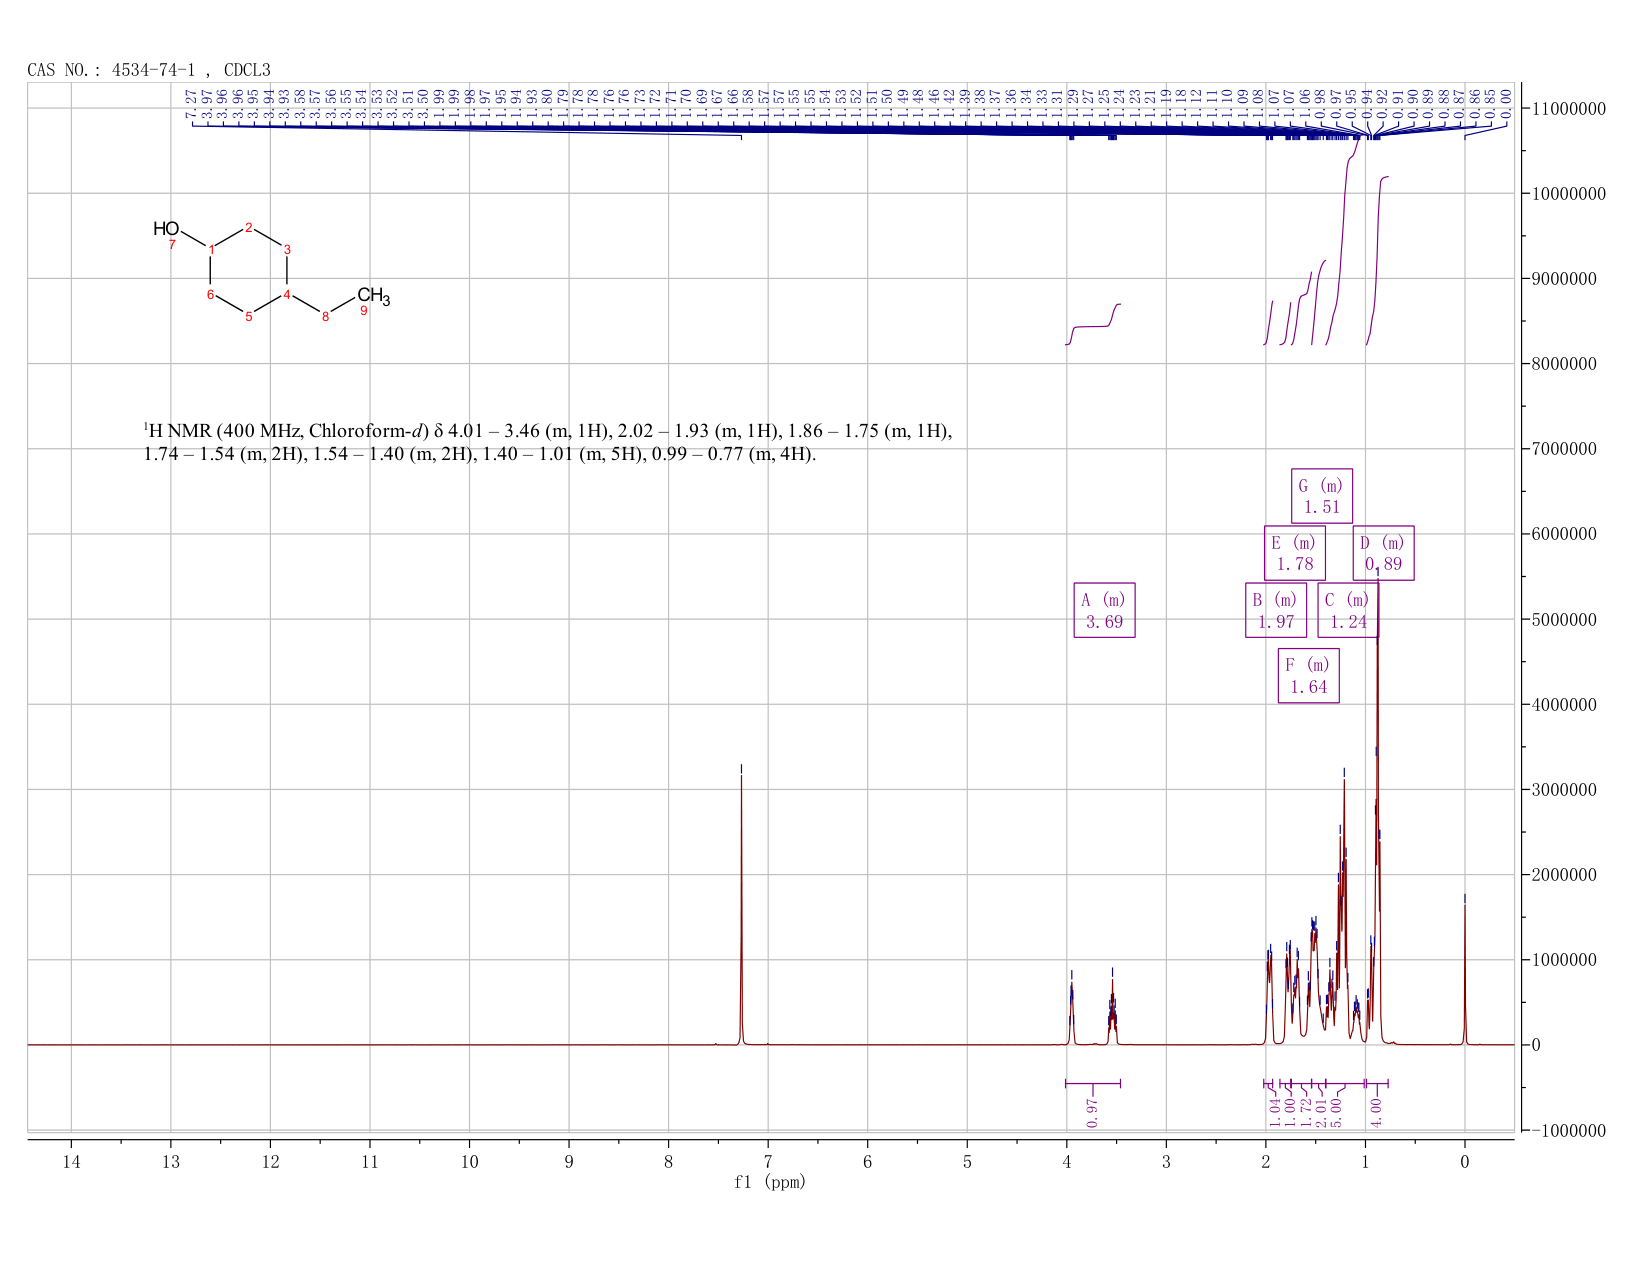This screenshot has height=1275, width=1650.
Task: Click atom number 4 in the cyclohexane ring
Action: tap(287, 294)
